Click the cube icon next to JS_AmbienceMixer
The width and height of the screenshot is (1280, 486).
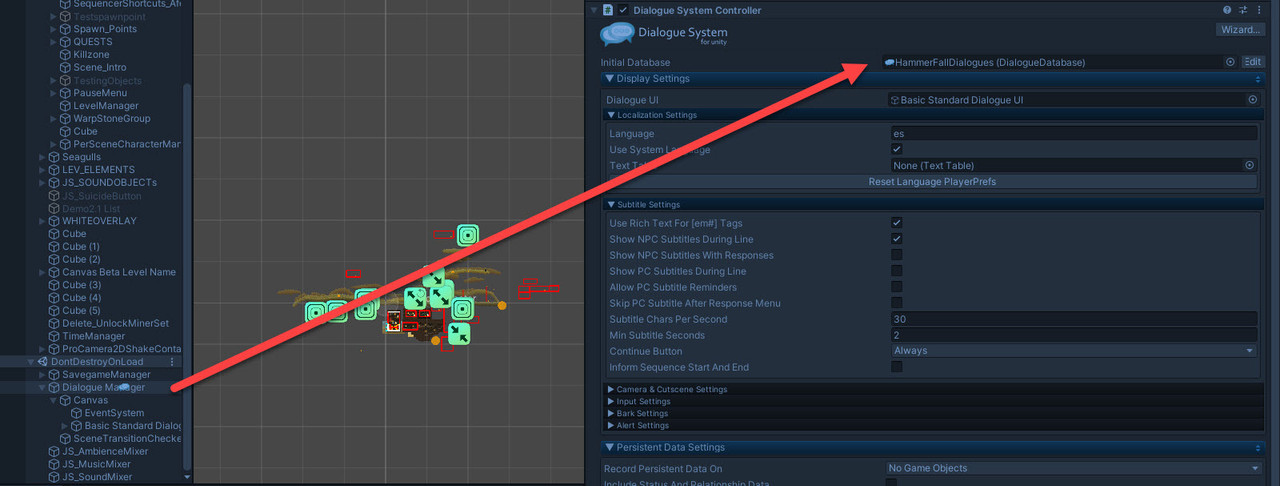pyautogui.click(x=55, y=452)
